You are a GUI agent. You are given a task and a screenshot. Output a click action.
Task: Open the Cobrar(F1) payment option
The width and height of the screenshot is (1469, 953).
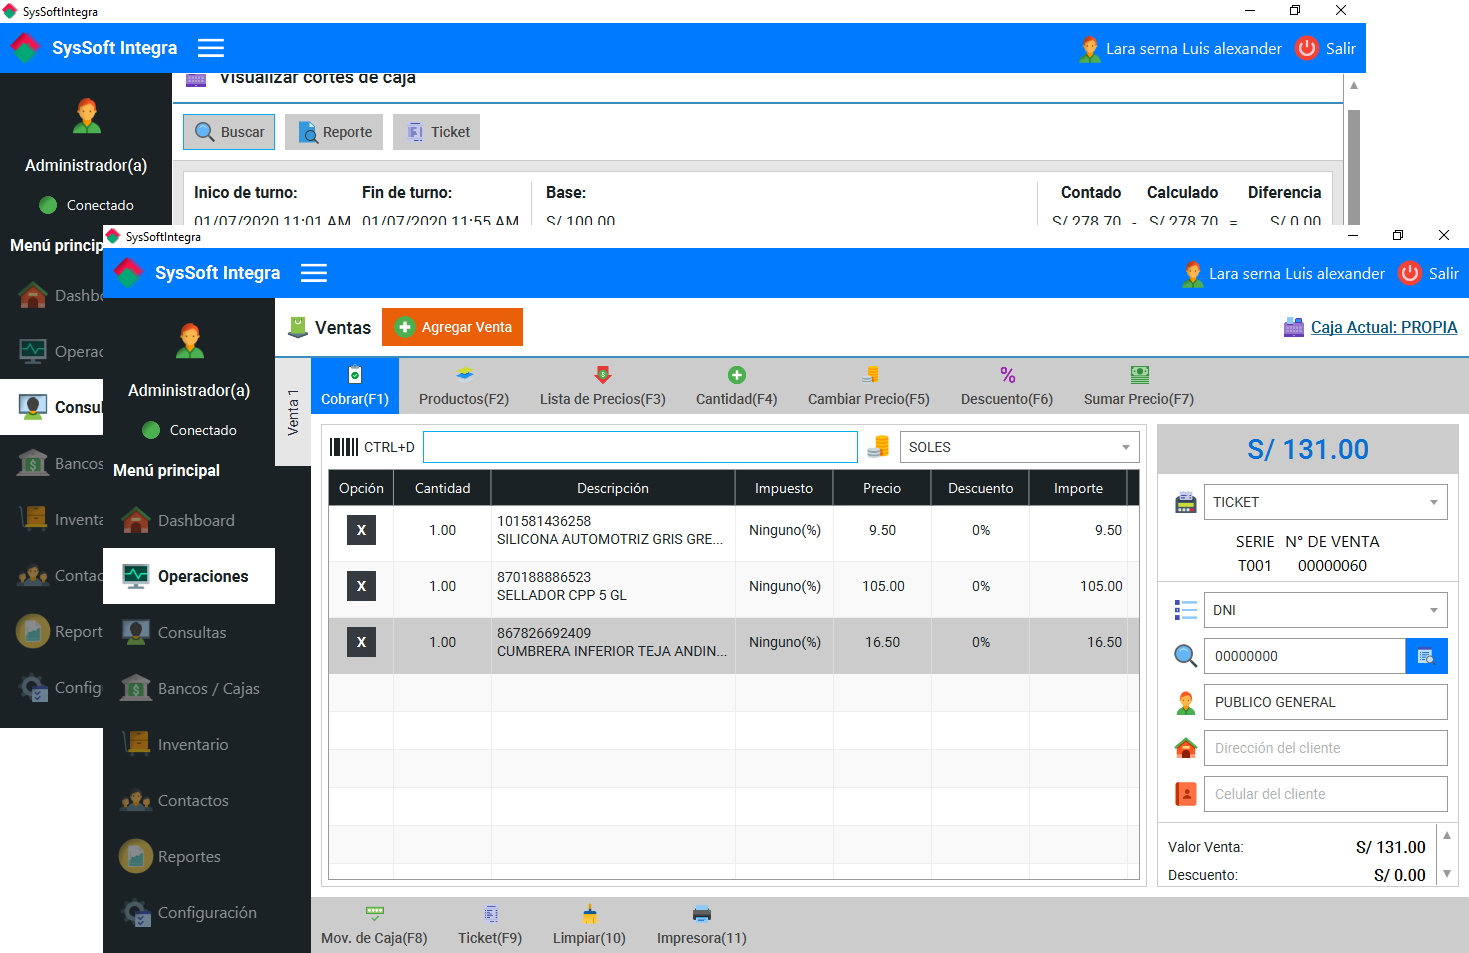355,386
